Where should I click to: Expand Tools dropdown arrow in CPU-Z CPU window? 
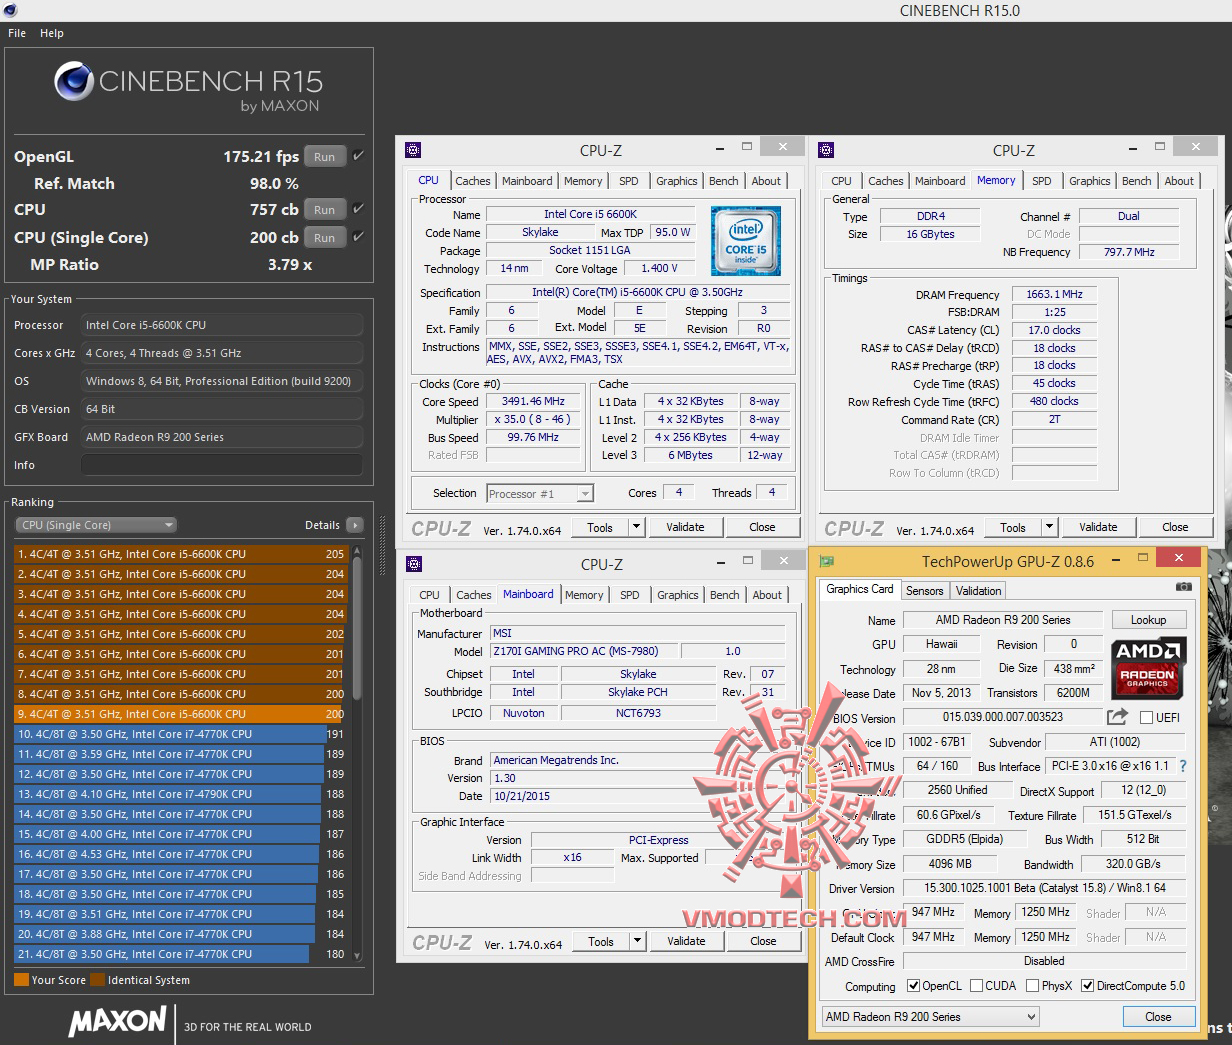[x=636, y=527]
